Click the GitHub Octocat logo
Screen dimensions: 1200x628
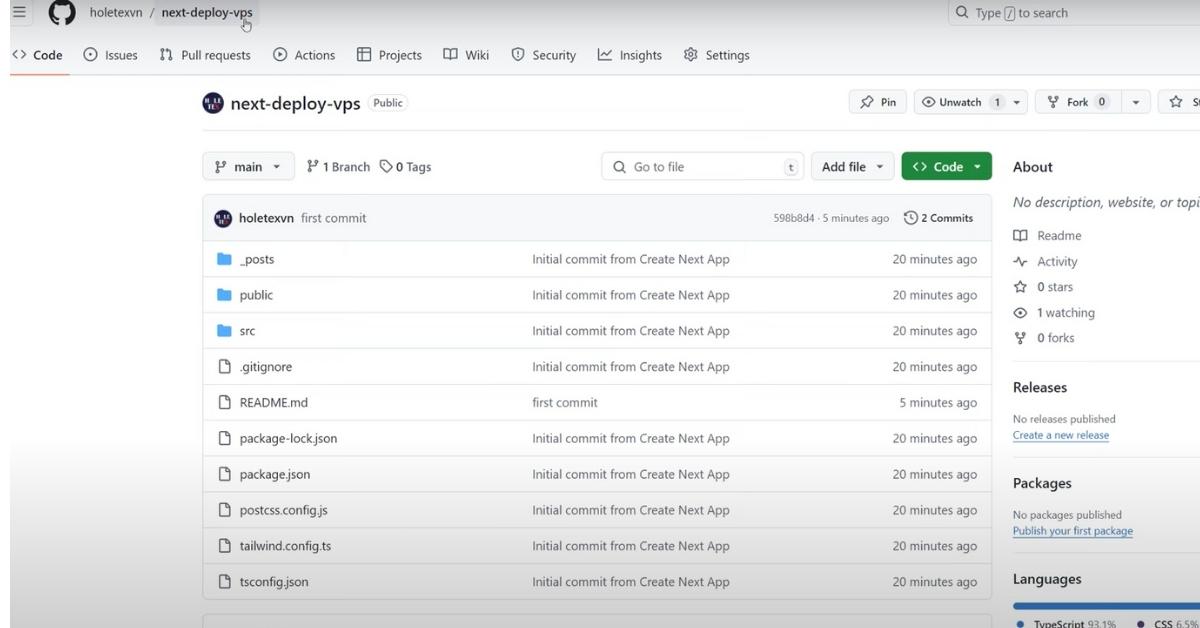[x=62, y=13]
